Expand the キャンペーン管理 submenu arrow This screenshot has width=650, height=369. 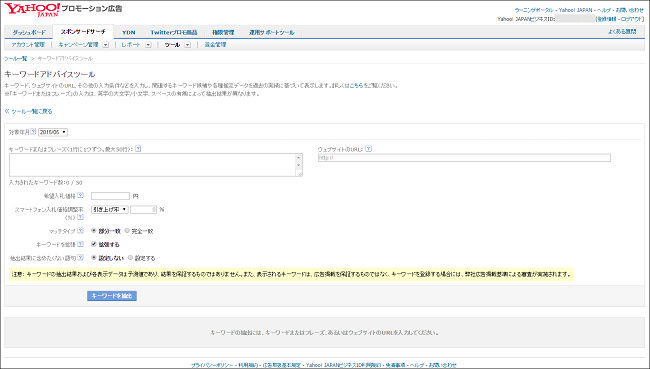click(x=106, y=45)
